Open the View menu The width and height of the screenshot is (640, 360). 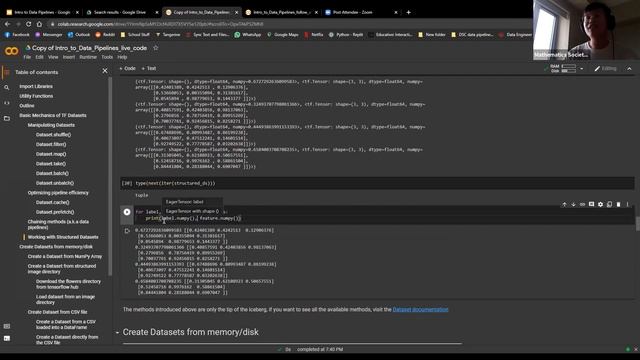[x=53, y=57]
